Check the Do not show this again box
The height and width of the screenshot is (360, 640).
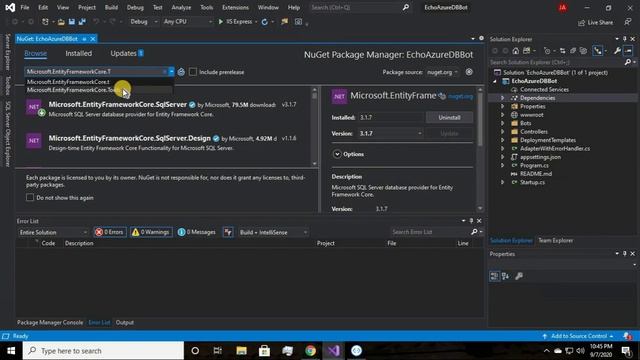[x=30, y=198]
